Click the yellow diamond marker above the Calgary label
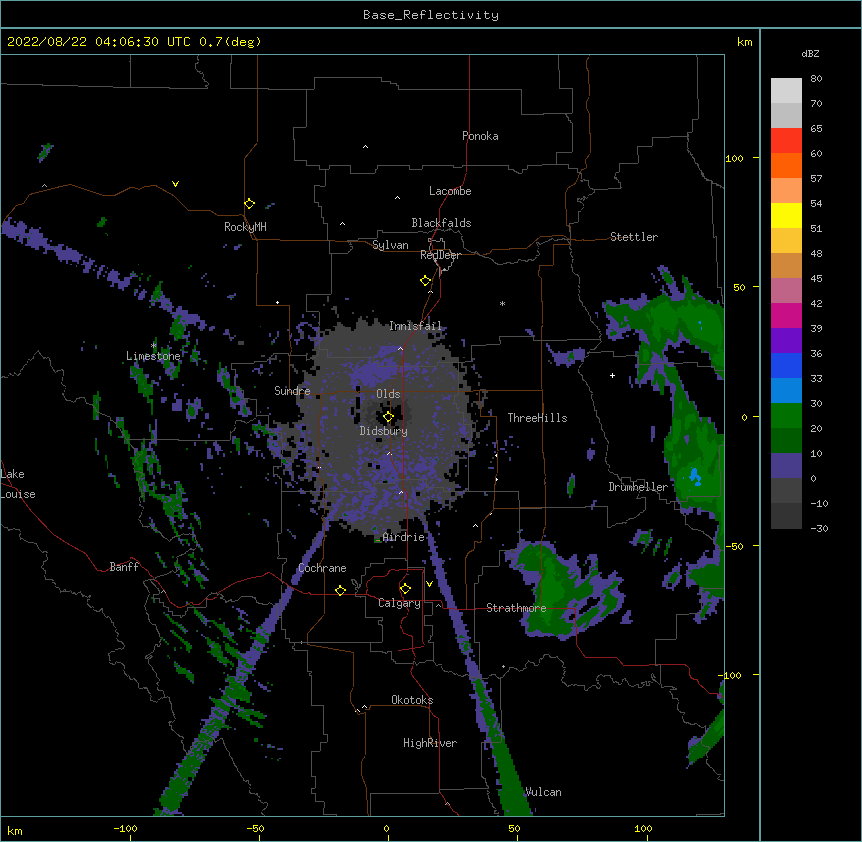This screenshot has width=862, height=842. [x=405, y=589]
